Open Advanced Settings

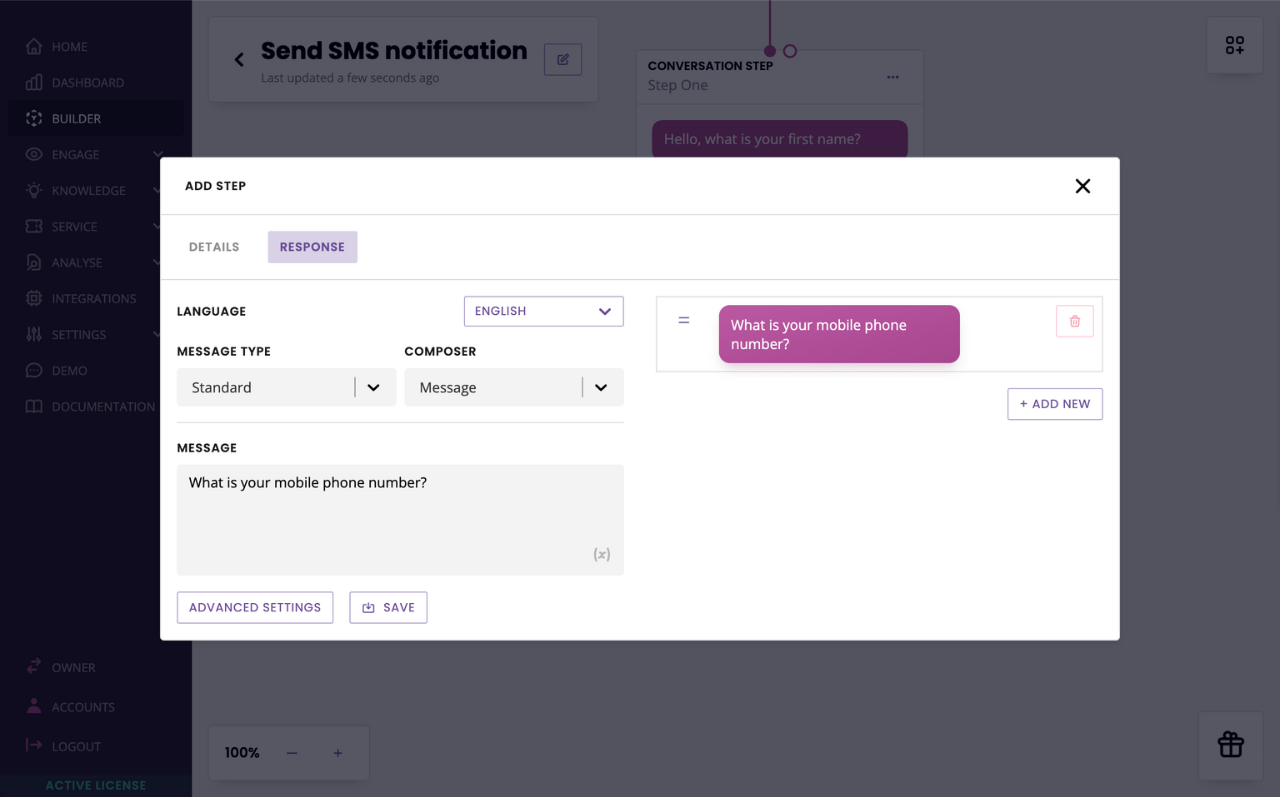point(255,607)
